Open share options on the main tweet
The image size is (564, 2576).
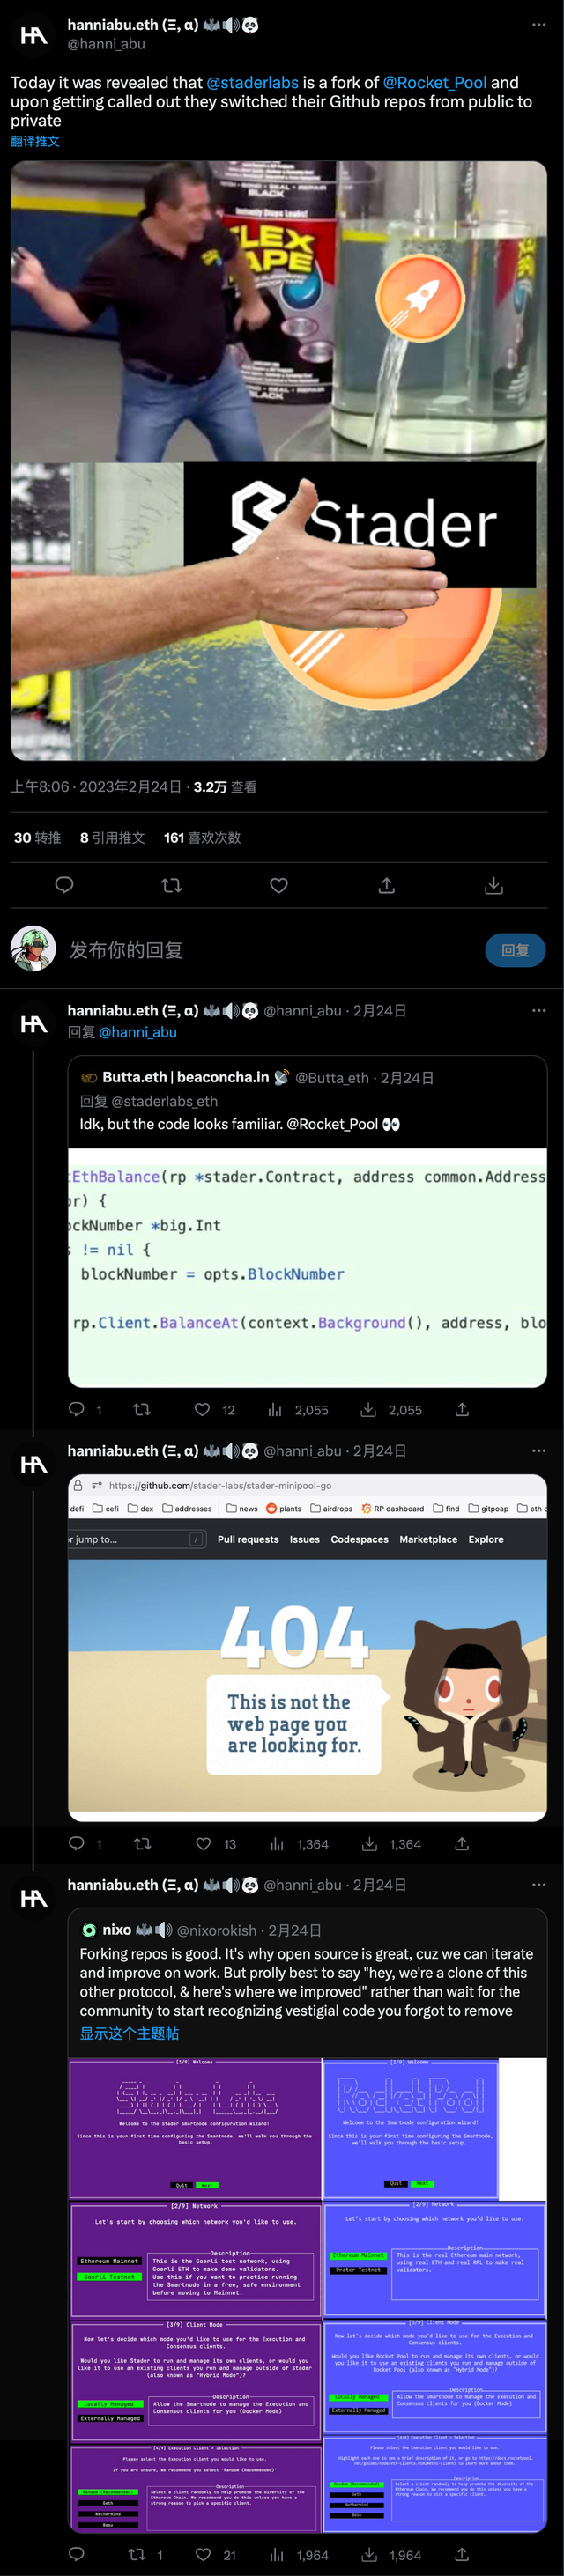[387, 885]
